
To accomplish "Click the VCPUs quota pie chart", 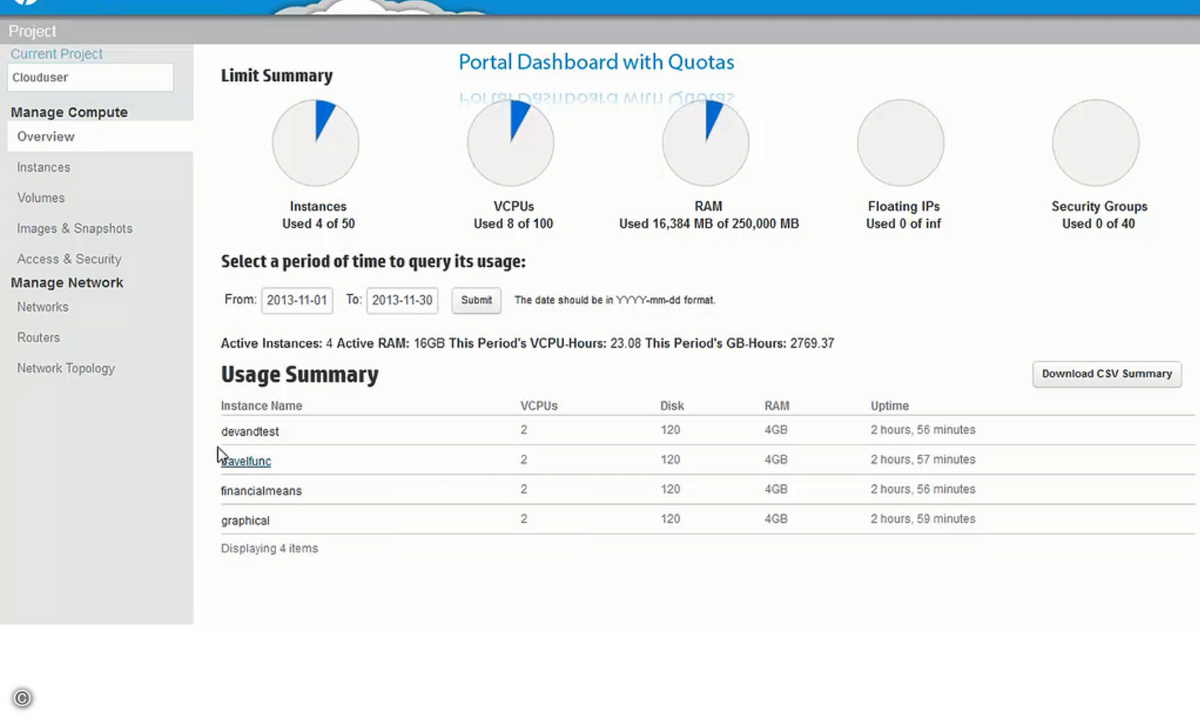I will pos(511,143).
